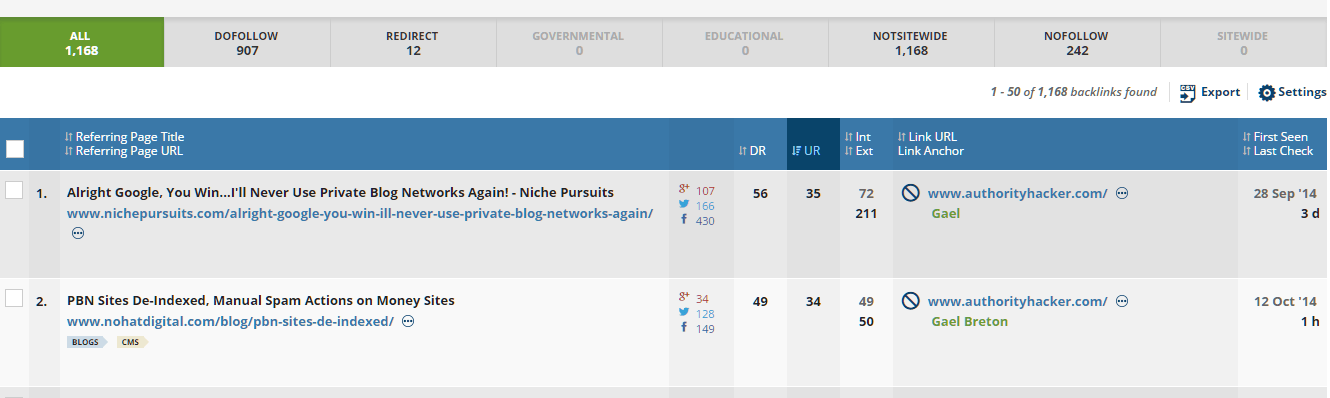Expand ellipsis next to row 1 authorityhacker.com link
Screen dimensions: 1330x398
tap(1122, 194)
